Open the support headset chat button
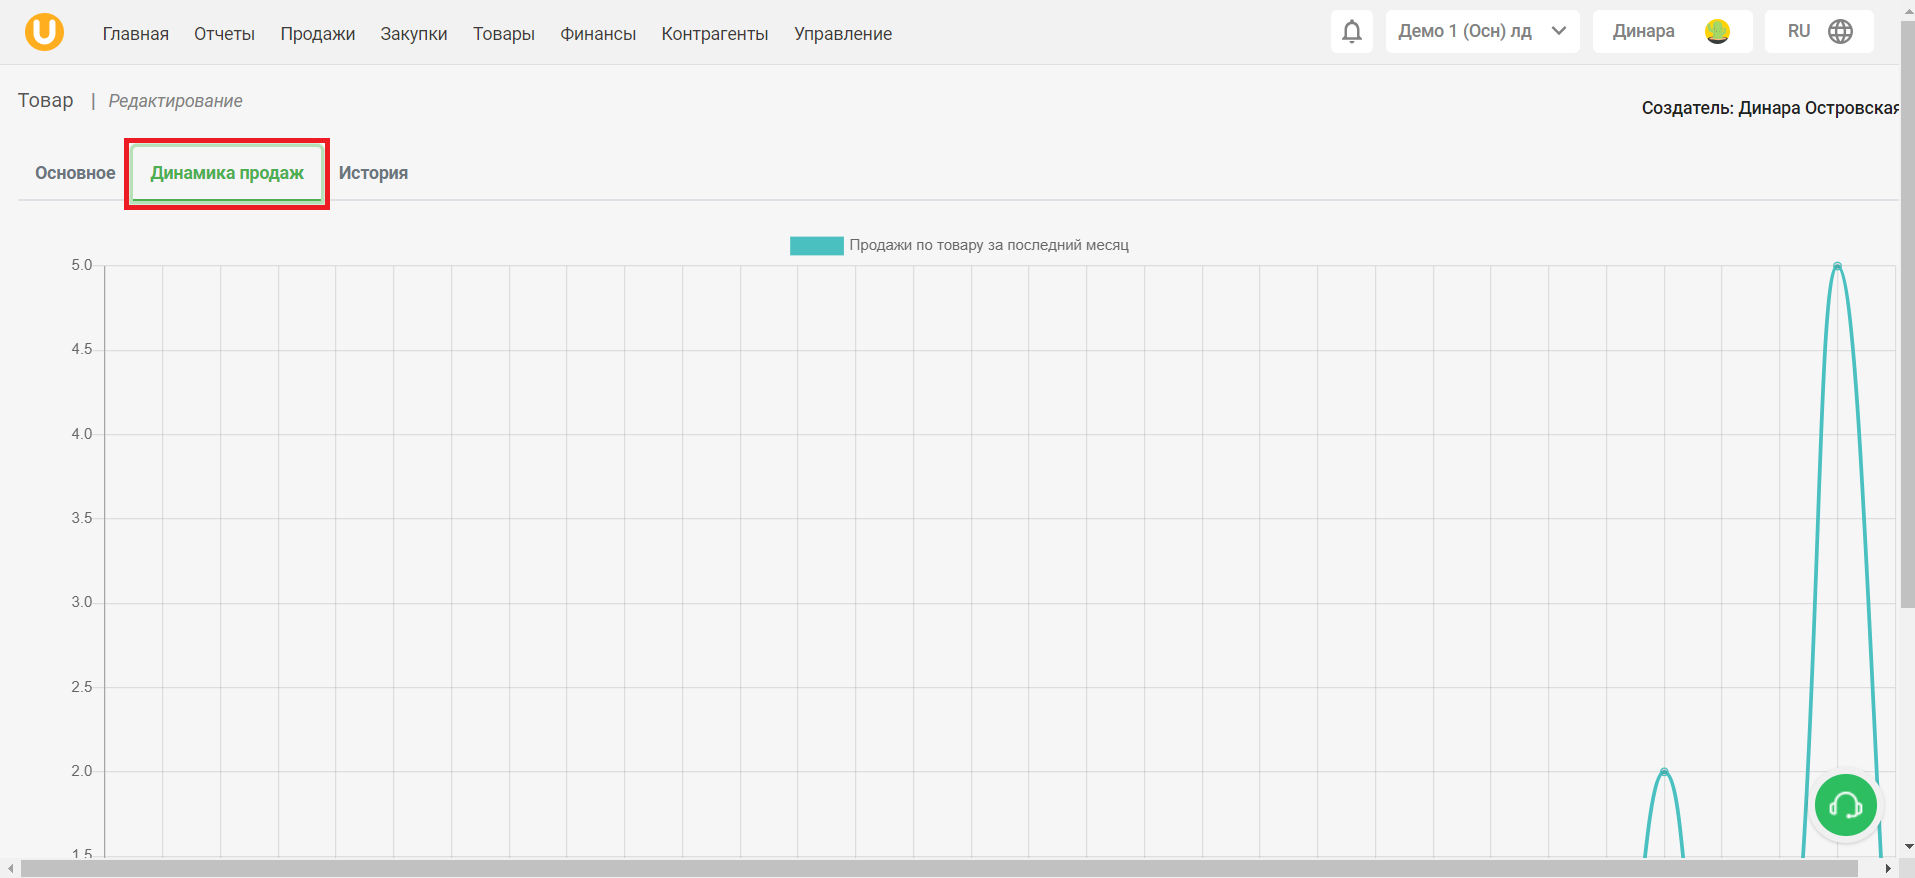Screen dimensions: 1915x878 pos(1845,805)
